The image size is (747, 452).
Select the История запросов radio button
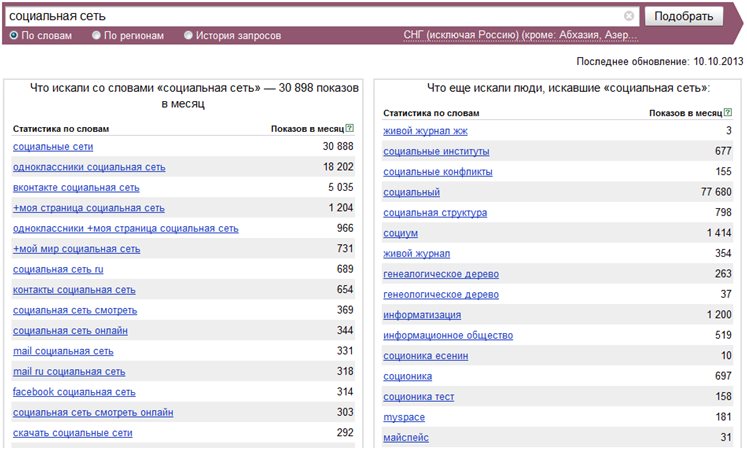(x=188, y=35)
